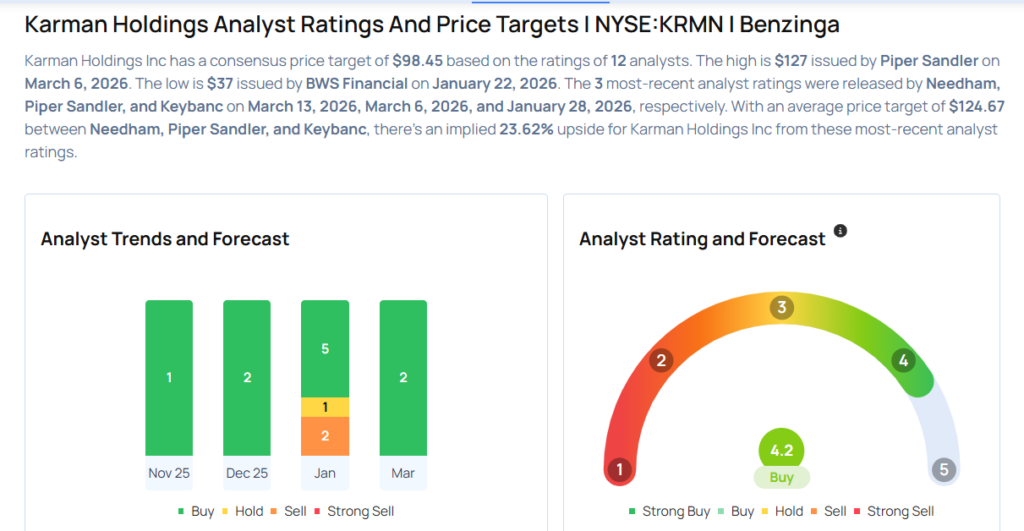Click the Analyst Trends and Forecast heading
The width and height of the screenshot is (1024, 531).
(165, 239)
